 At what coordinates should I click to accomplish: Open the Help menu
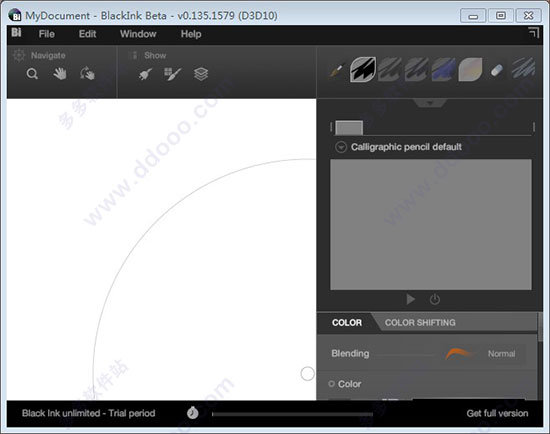click(191, 34)
